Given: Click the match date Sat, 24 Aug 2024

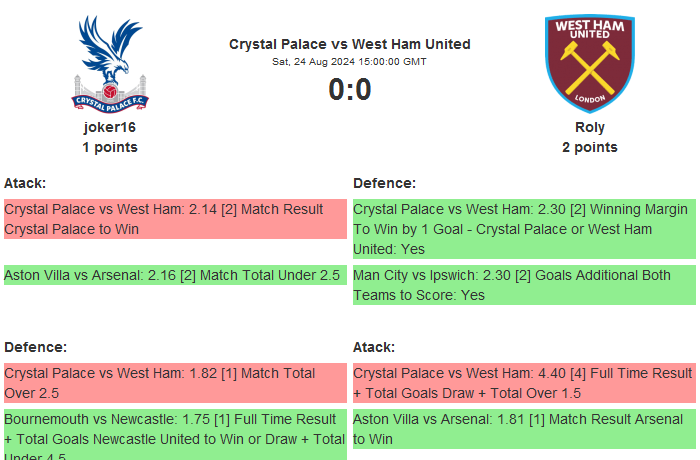Looking at the screenshot, I should pyautogui.click(x=350, y=62).
